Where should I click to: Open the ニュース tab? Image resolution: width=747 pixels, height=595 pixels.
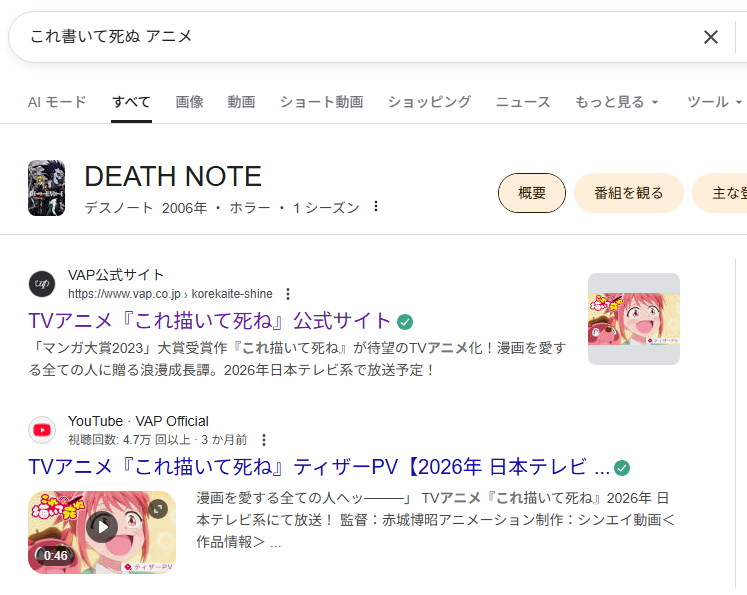(x=523, y=102)
